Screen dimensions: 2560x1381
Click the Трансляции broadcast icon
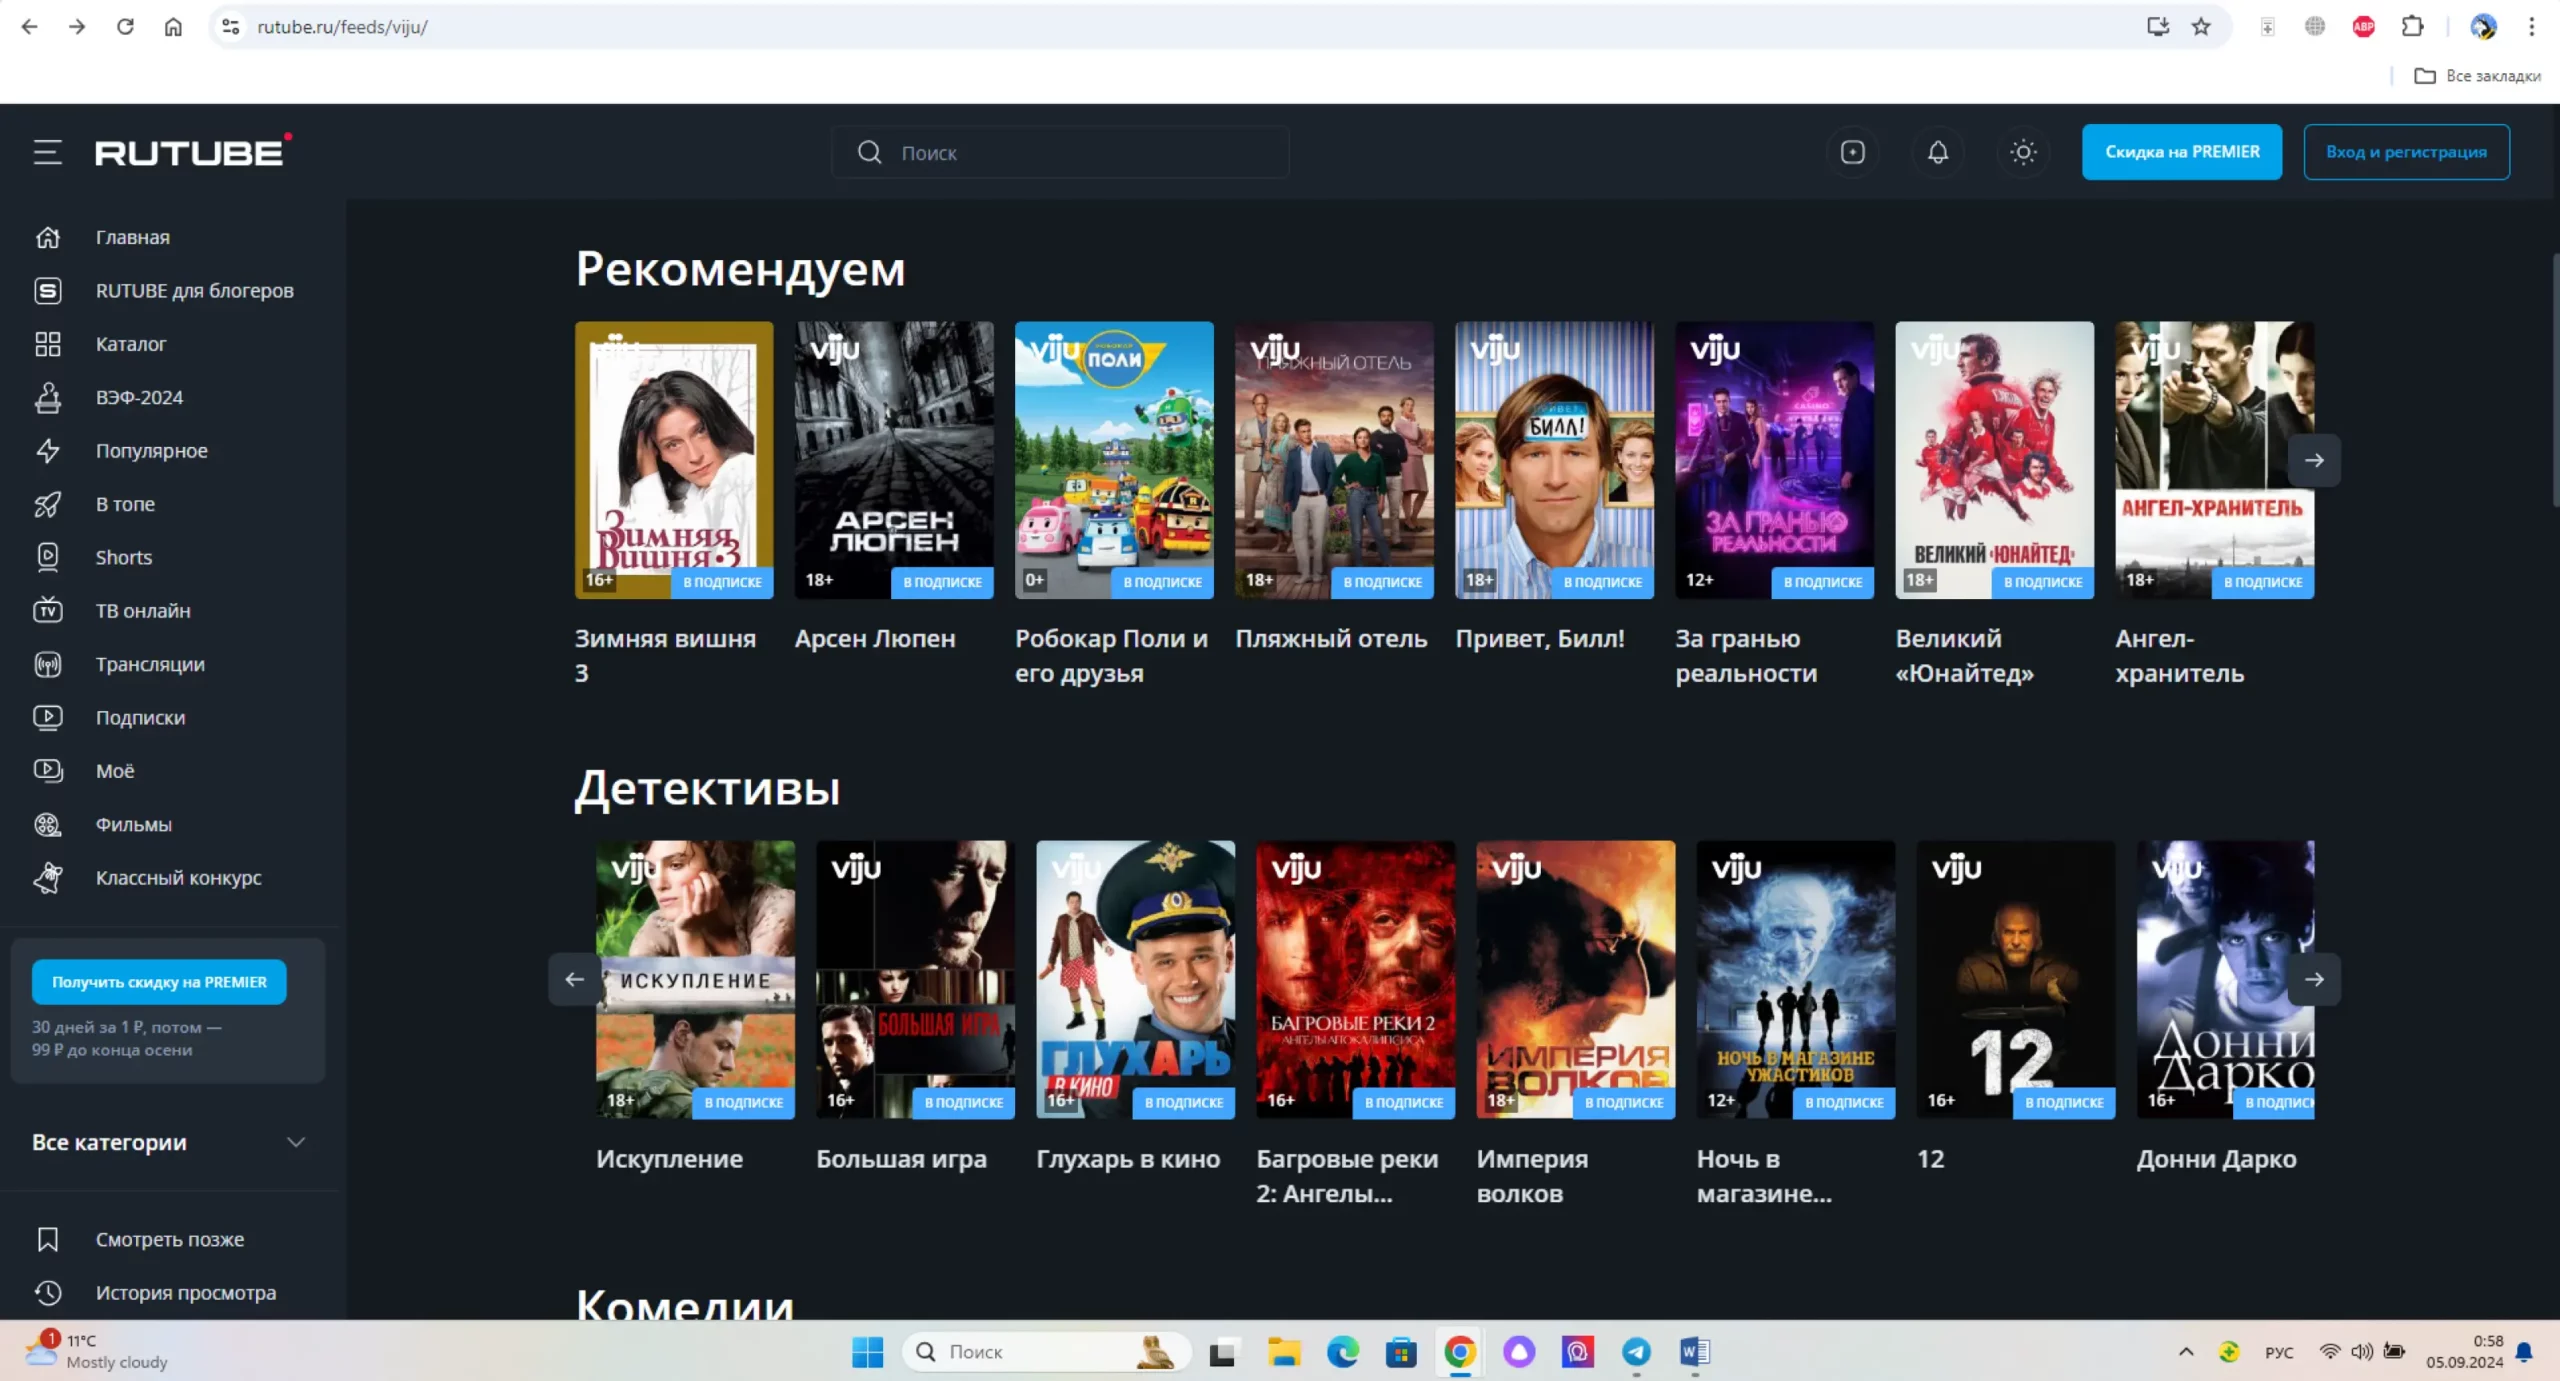click(47, 664)
